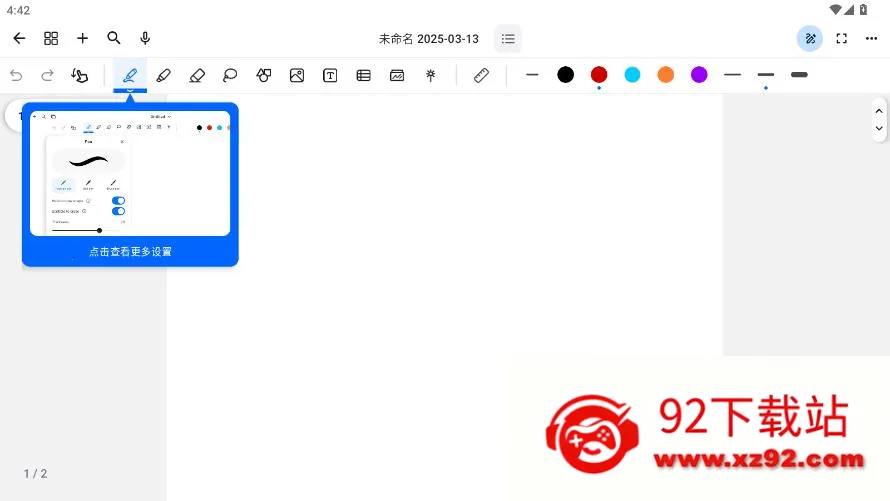The image size is (890, 501).
Task: Add a new page with plus icon
Action: coord(82,39)
